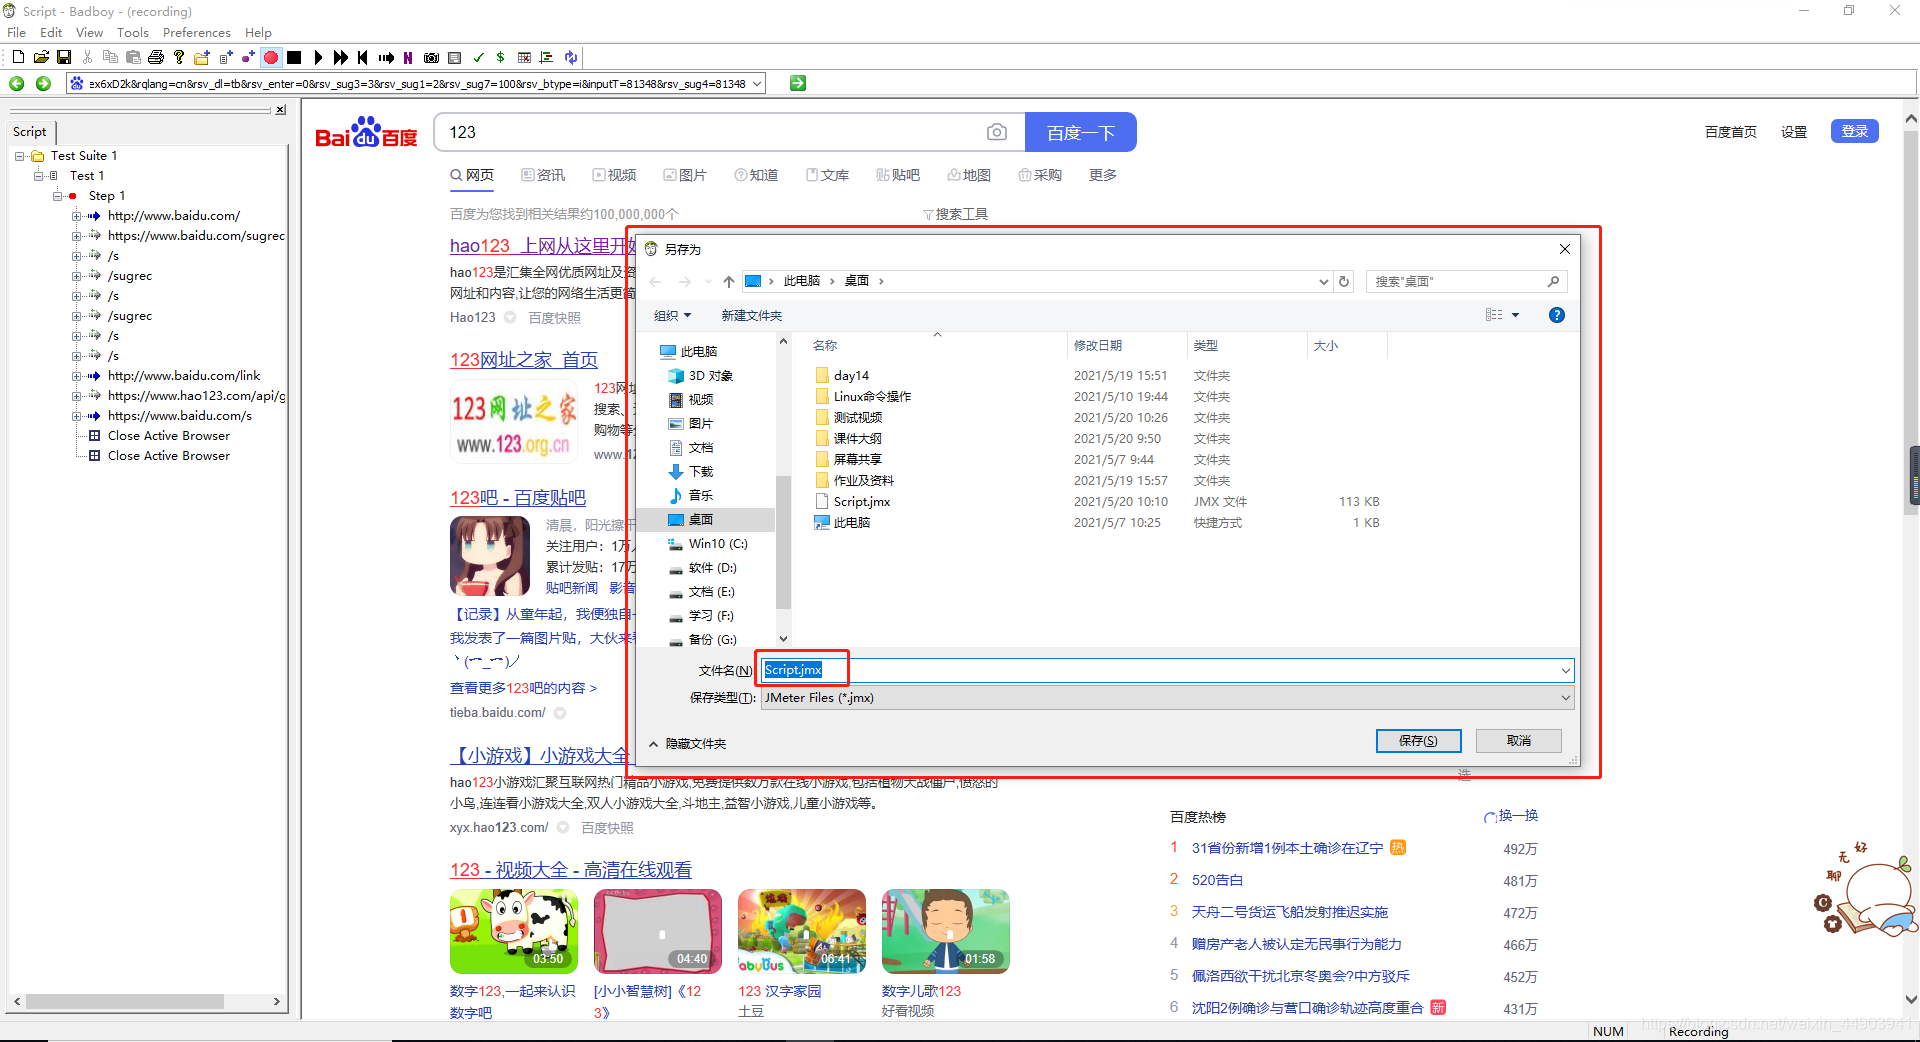
Task: Click the 保存(S) button
Action: tap(1419, 741)
